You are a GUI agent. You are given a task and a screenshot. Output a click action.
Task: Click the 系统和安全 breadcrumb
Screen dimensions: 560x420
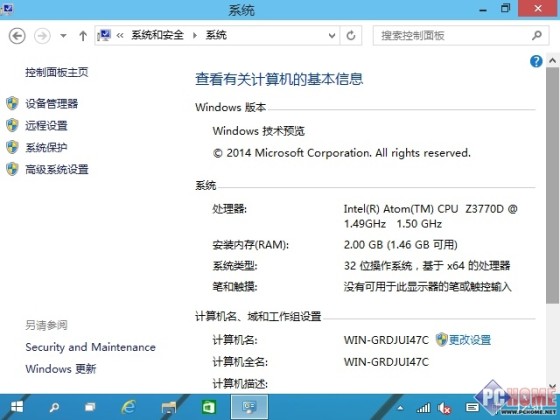tap(157, 35)
